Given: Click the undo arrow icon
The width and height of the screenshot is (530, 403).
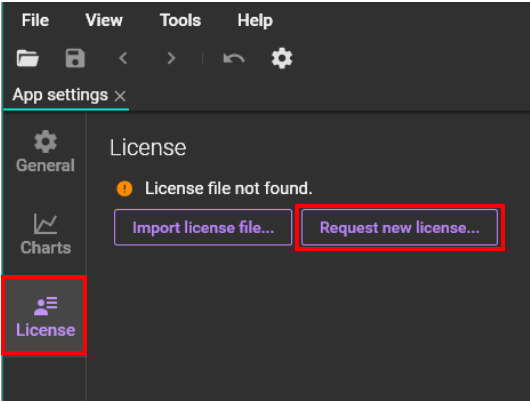Looking at the screenshot, I should coord(234,58).
